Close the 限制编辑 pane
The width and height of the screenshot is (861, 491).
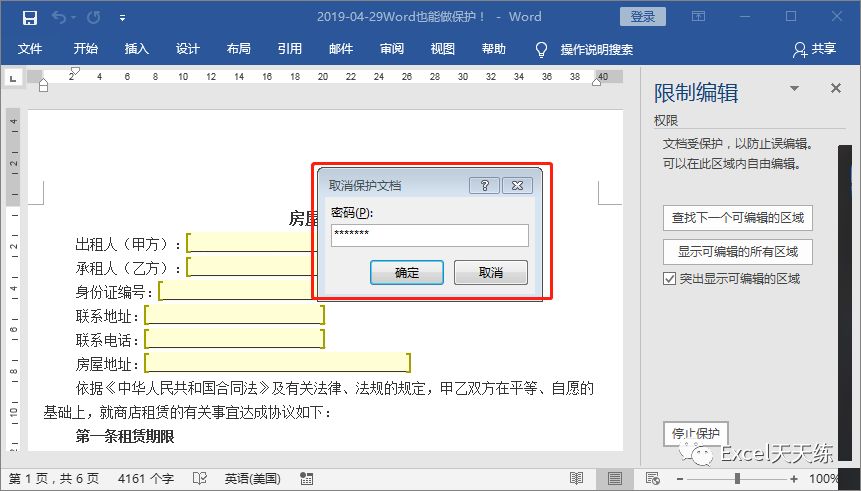click(x=836, y=88)
